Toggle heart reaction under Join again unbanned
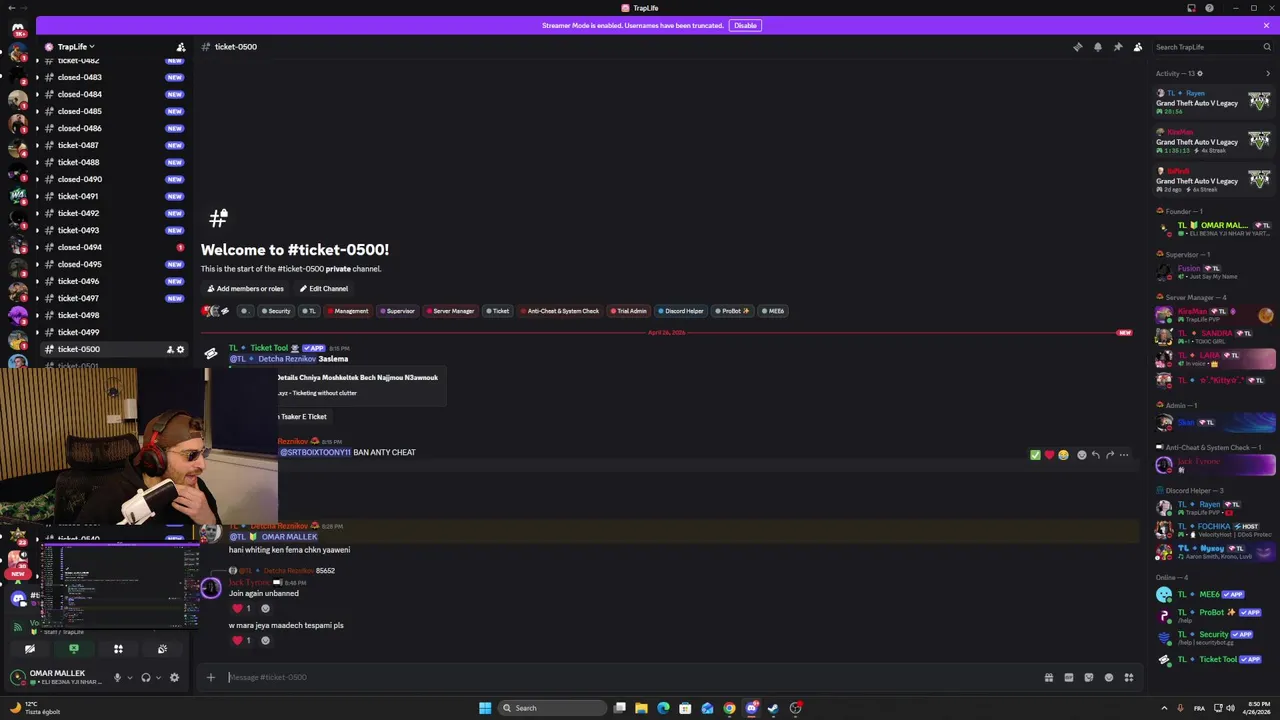 click(242, 608)
